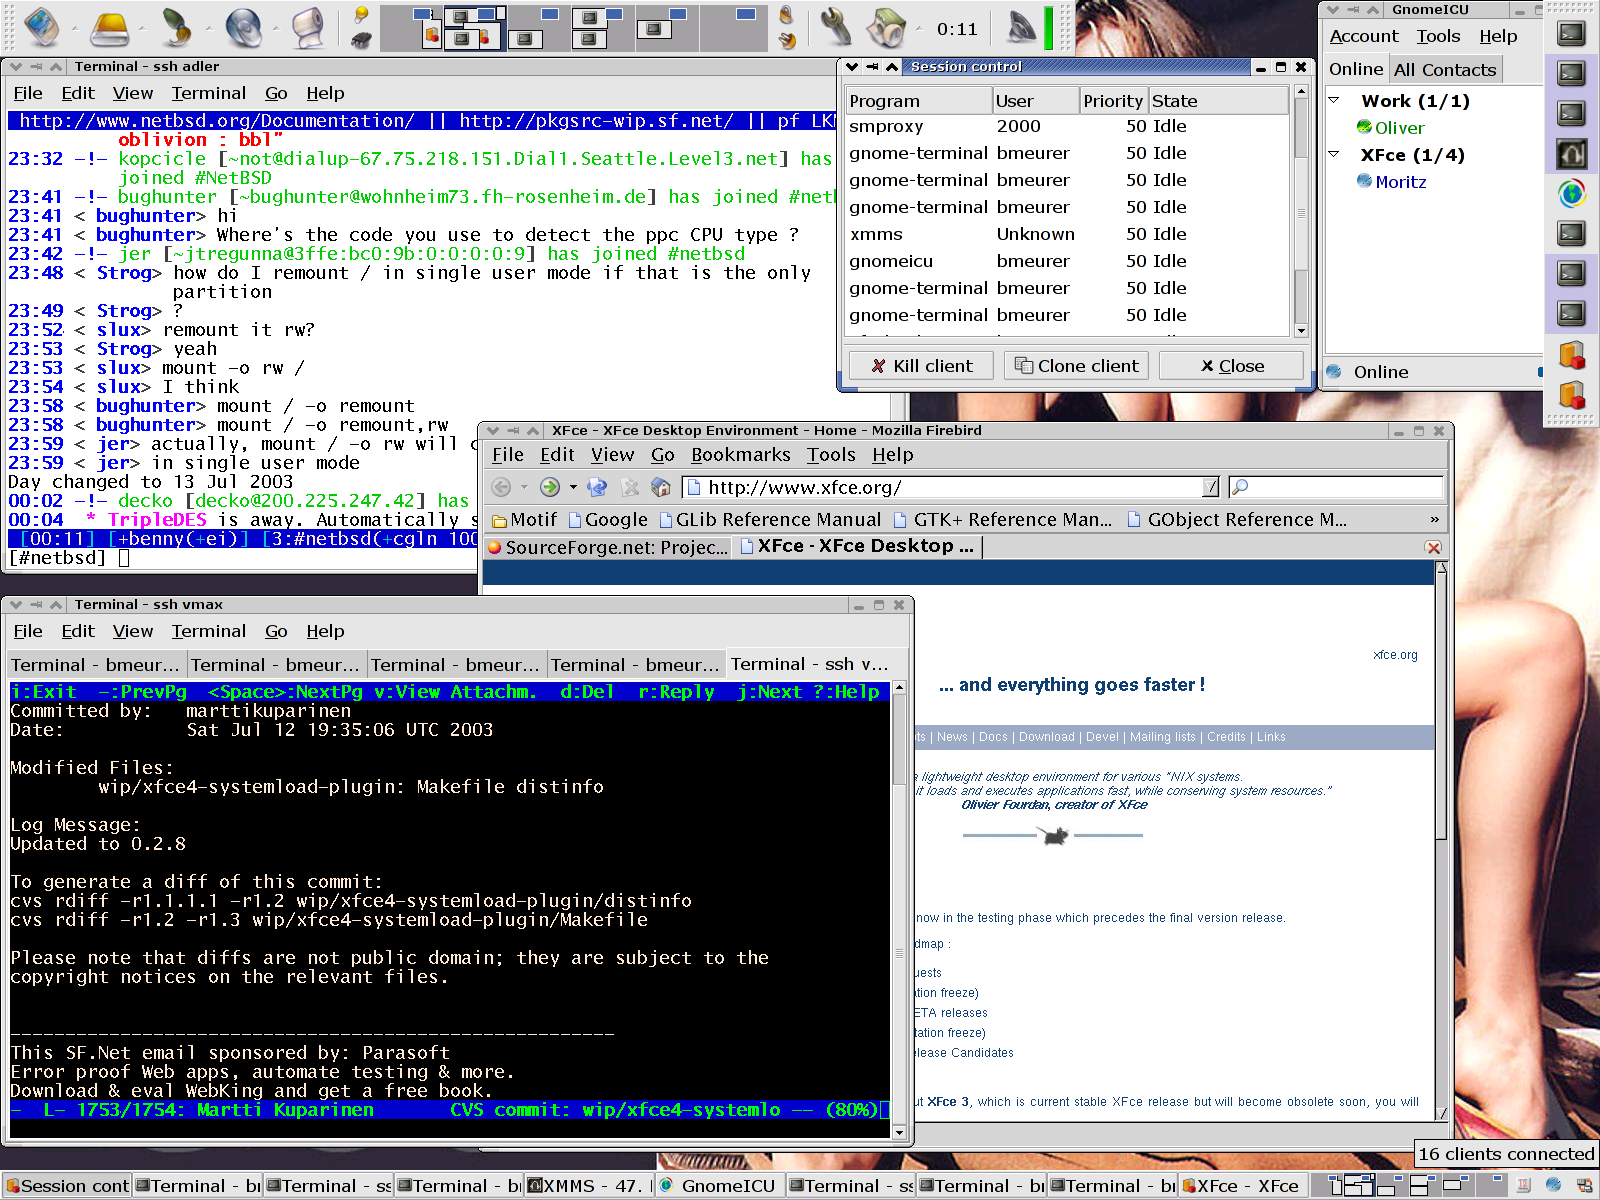This screenshot has width=1600, height=1200.
Task: Click the Stop loading icon in Firebird
Action: point(629,487)
